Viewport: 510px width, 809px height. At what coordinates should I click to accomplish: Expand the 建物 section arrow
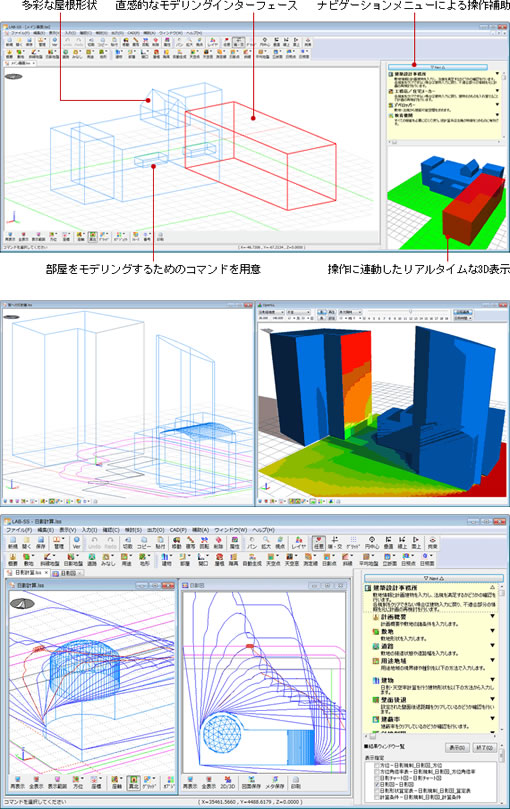pyautogui.click(x=492, y=680)
